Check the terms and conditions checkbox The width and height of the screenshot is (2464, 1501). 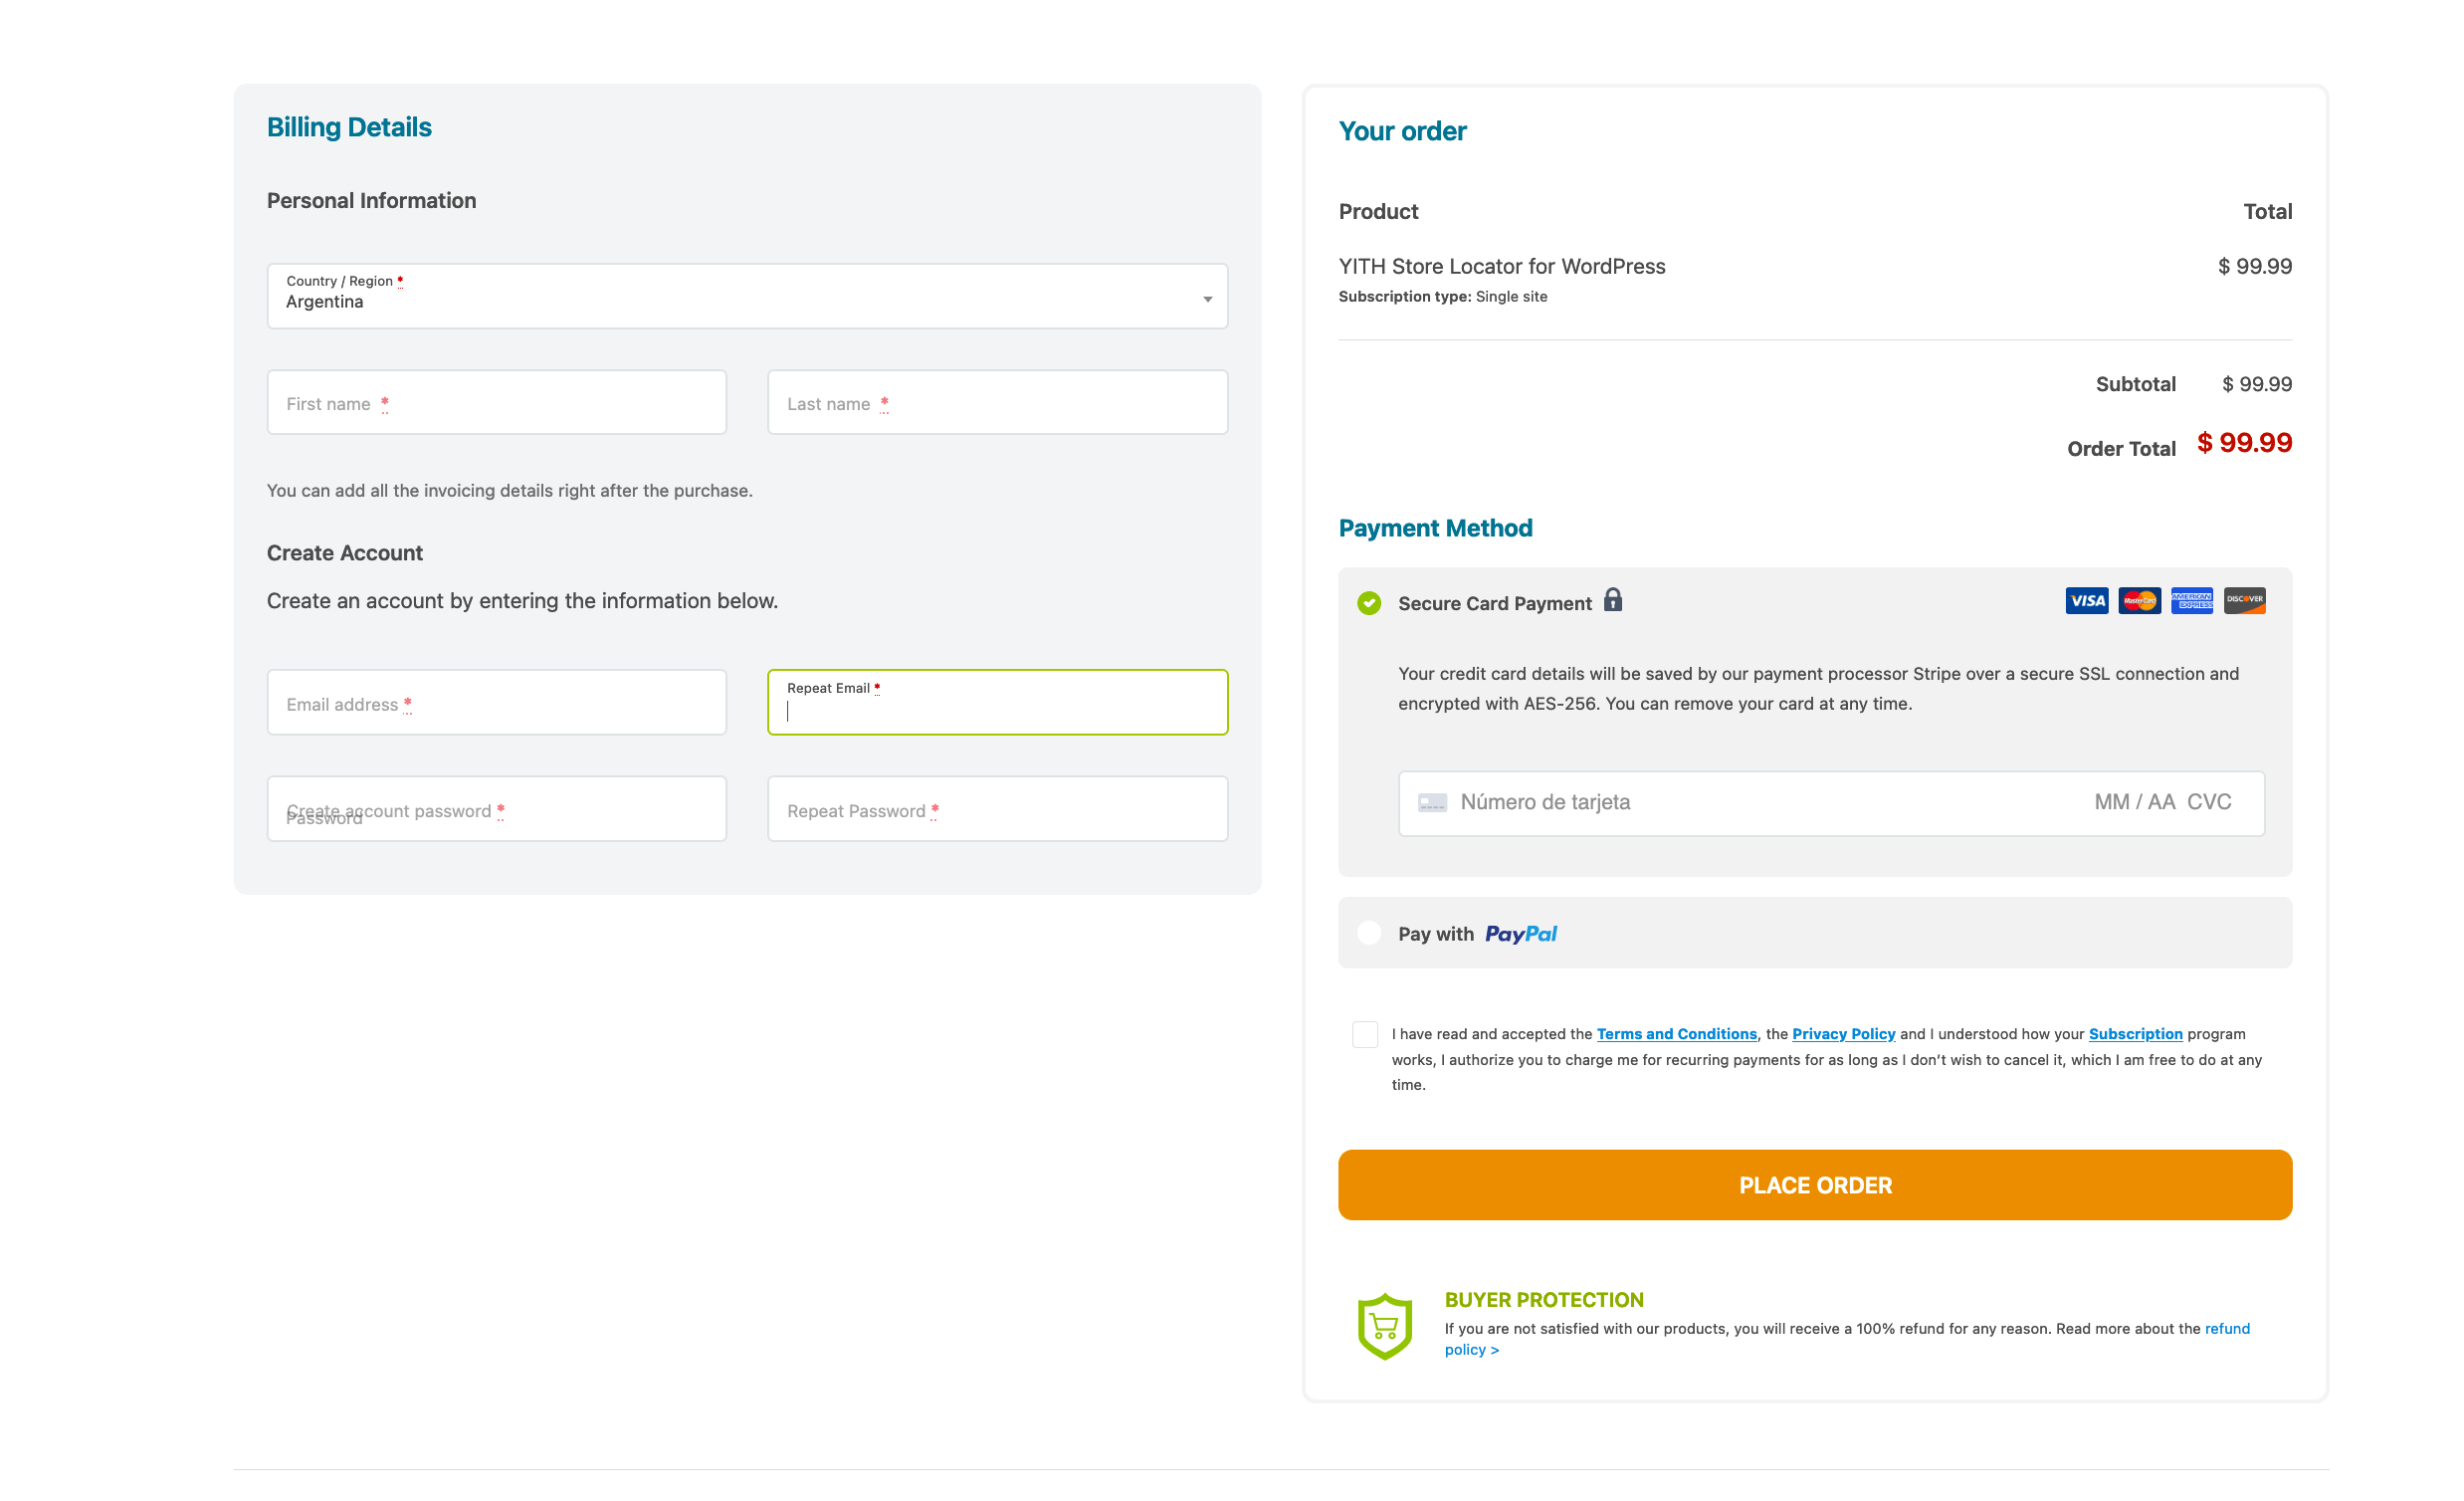[x=1364, y=1034]
